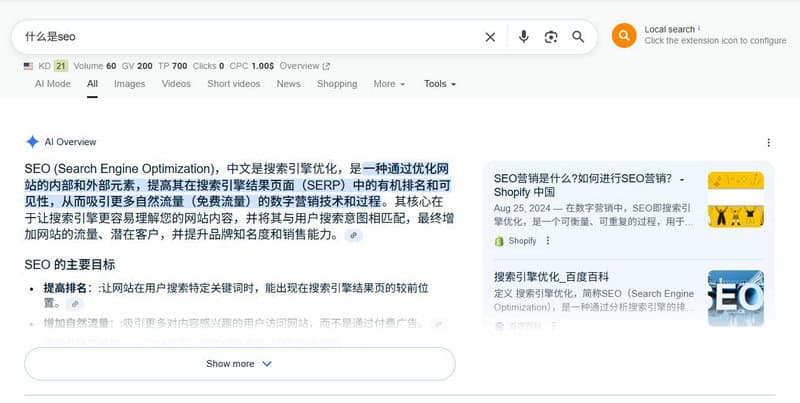Click the Local search label text

[669, 30]
